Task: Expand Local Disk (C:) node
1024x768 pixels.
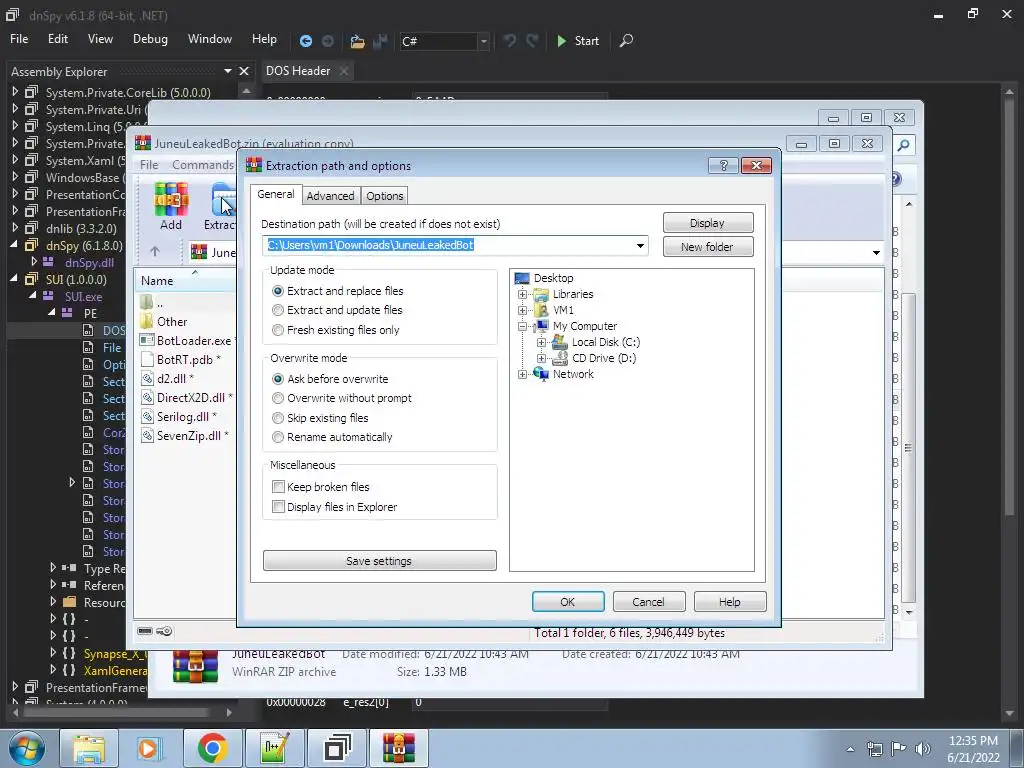Action: point(541,342)
